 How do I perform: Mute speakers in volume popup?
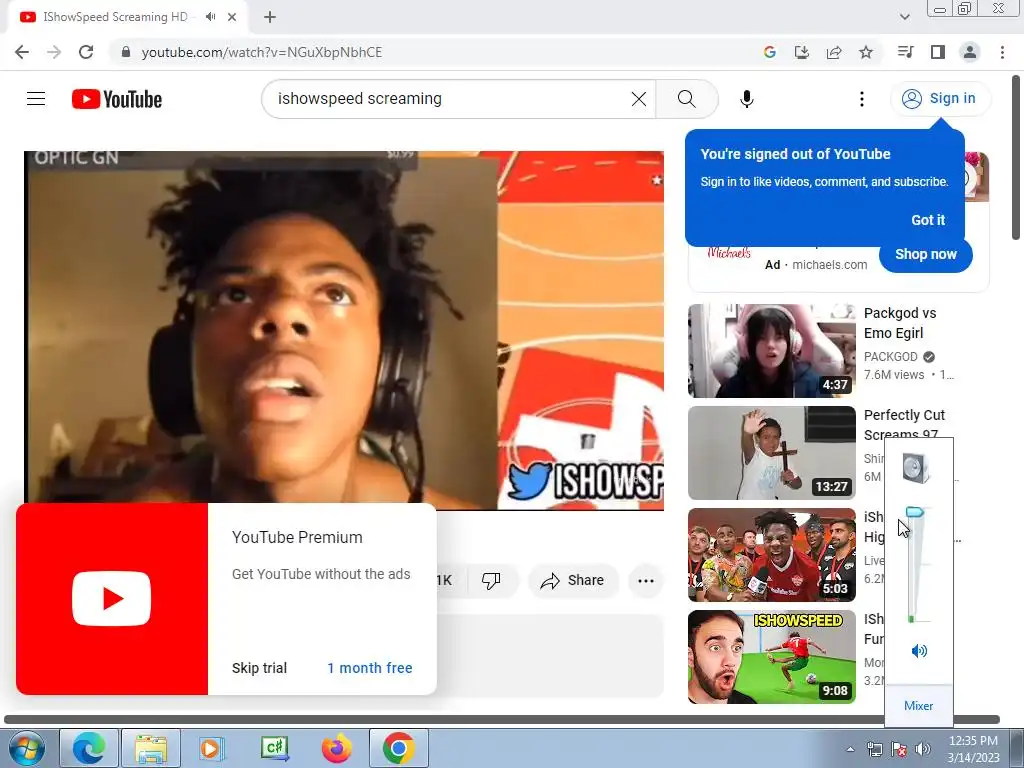(919, 650)
